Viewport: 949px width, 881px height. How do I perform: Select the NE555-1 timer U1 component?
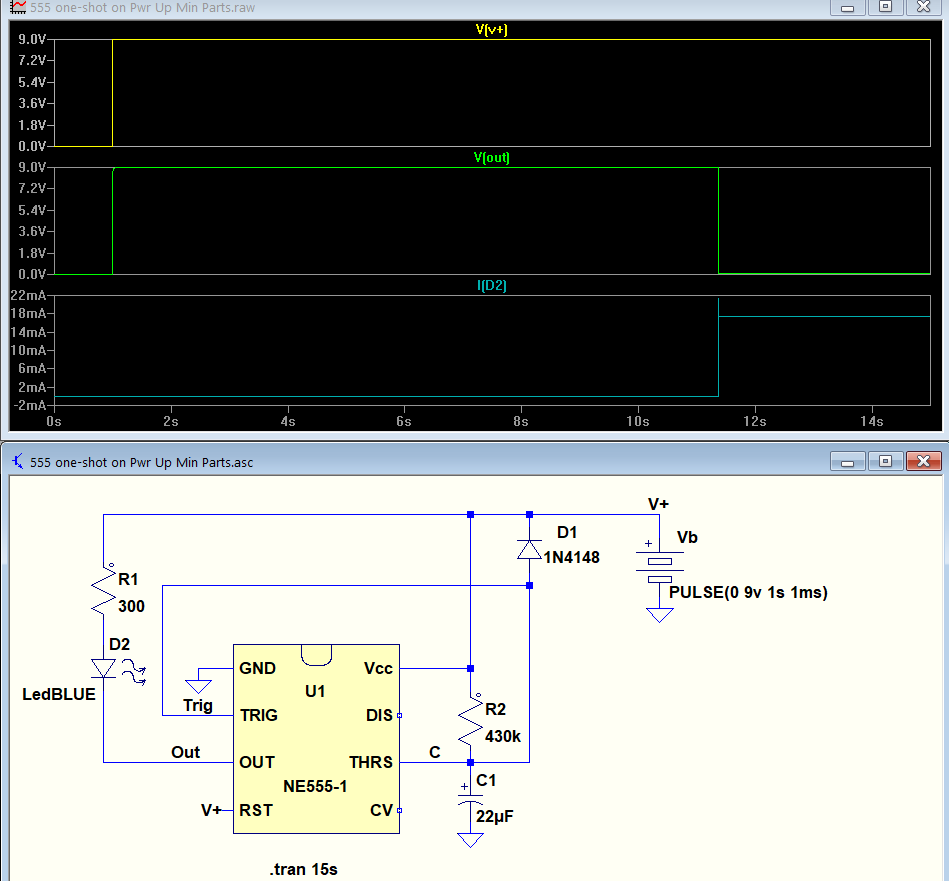[x=316, y=739]
